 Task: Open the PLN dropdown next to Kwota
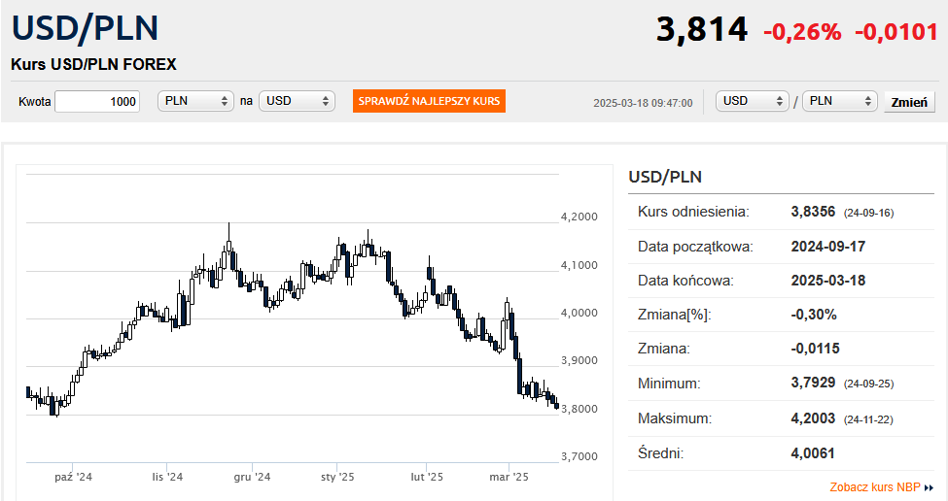tap(196, 101)
